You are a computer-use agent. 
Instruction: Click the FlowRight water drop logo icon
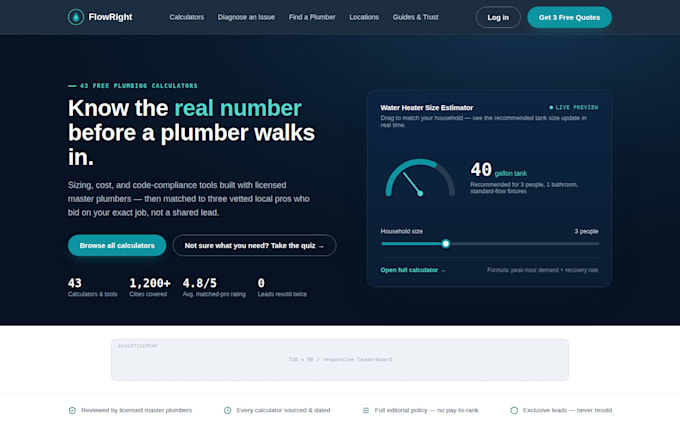click(76, 17)
